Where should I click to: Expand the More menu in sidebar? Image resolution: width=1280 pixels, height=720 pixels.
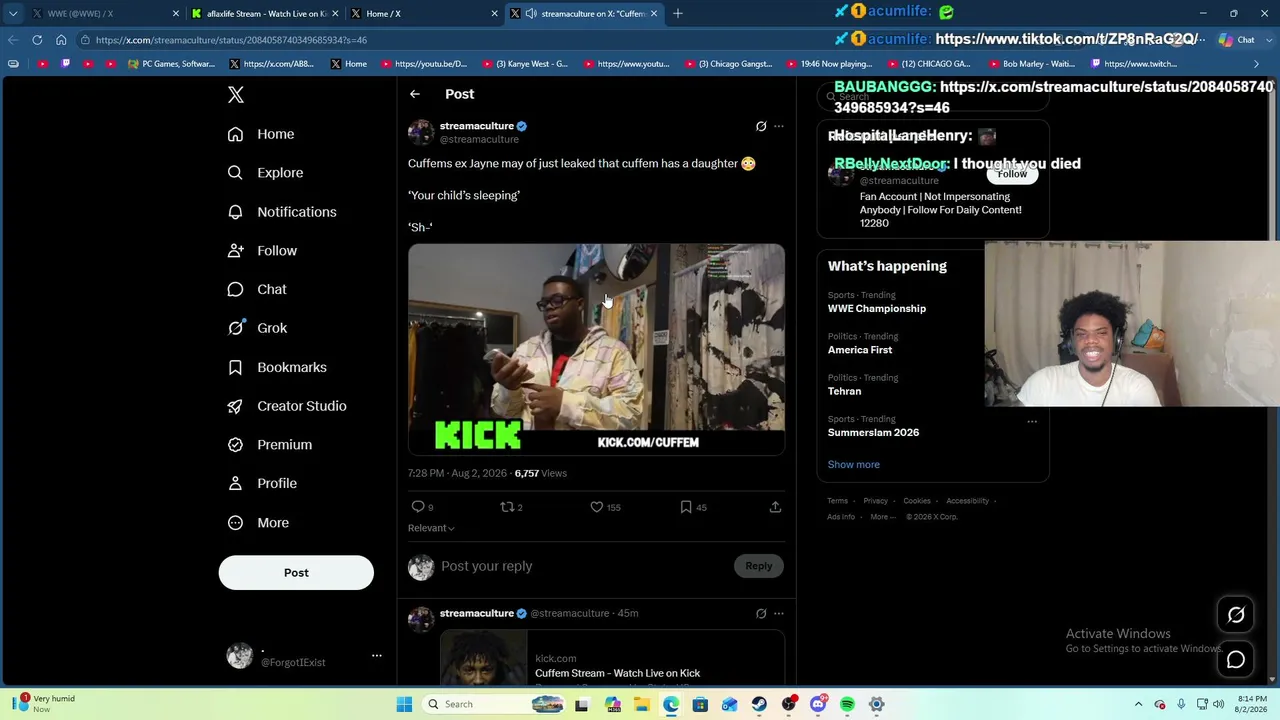pos(258,523)
